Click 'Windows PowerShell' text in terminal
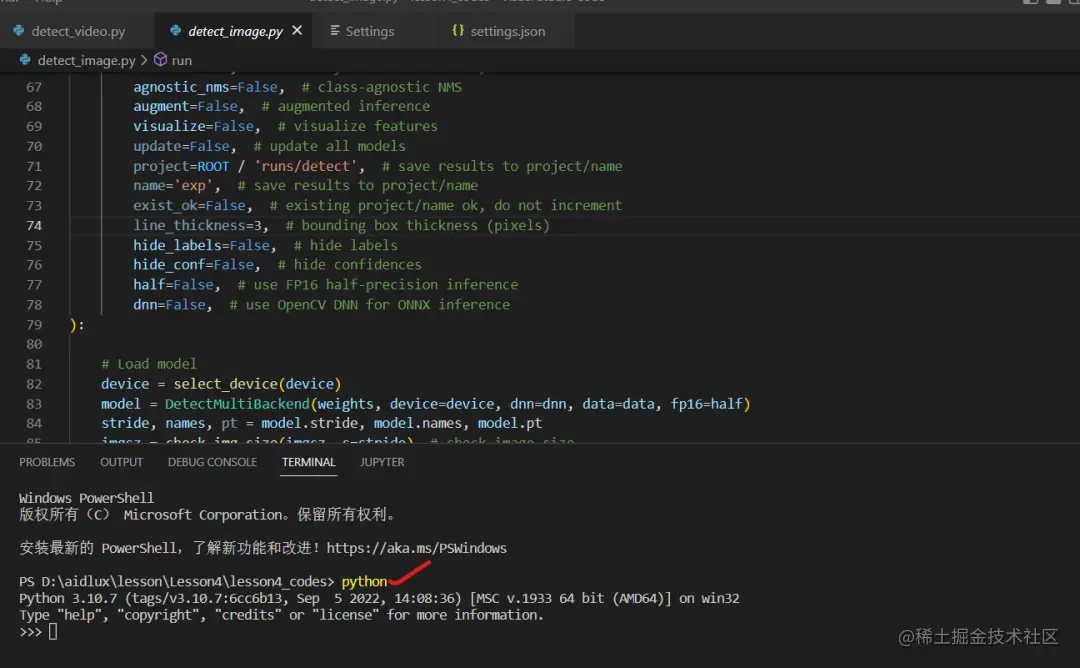The width and height of the screenshot is (1080, 668). 86,498
